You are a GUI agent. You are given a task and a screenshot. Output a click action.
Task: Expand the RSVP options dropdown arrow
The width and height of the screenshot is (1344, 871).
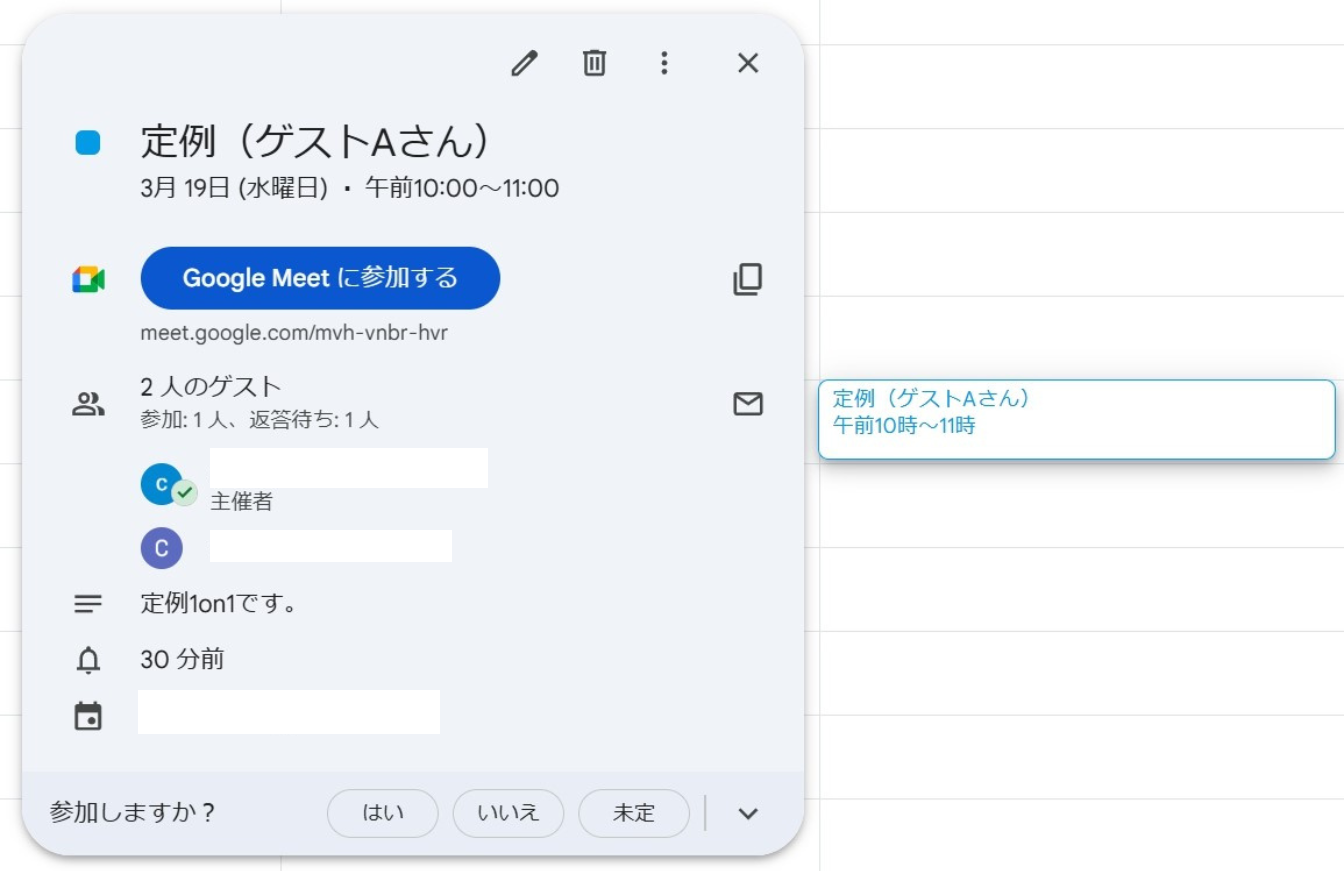point(748,813)
